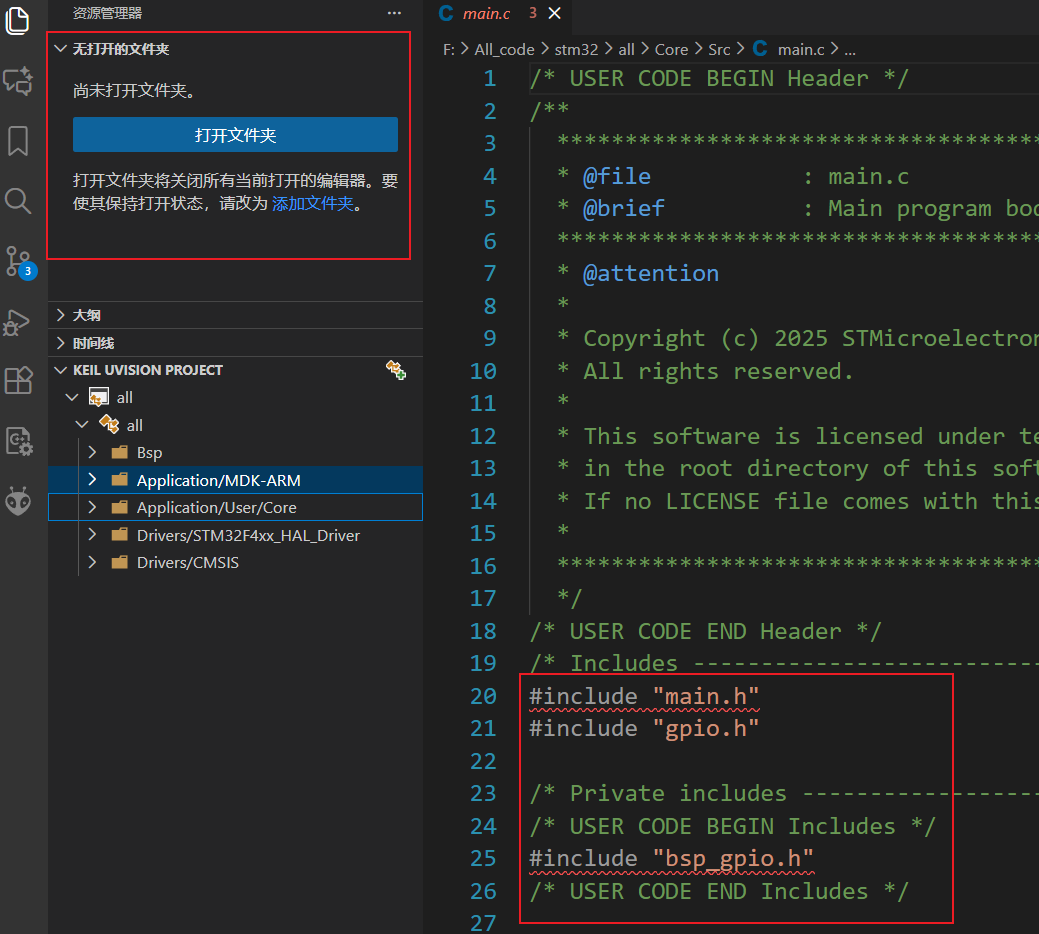Open the PlatformIO alien head icon

coord(19,501)
